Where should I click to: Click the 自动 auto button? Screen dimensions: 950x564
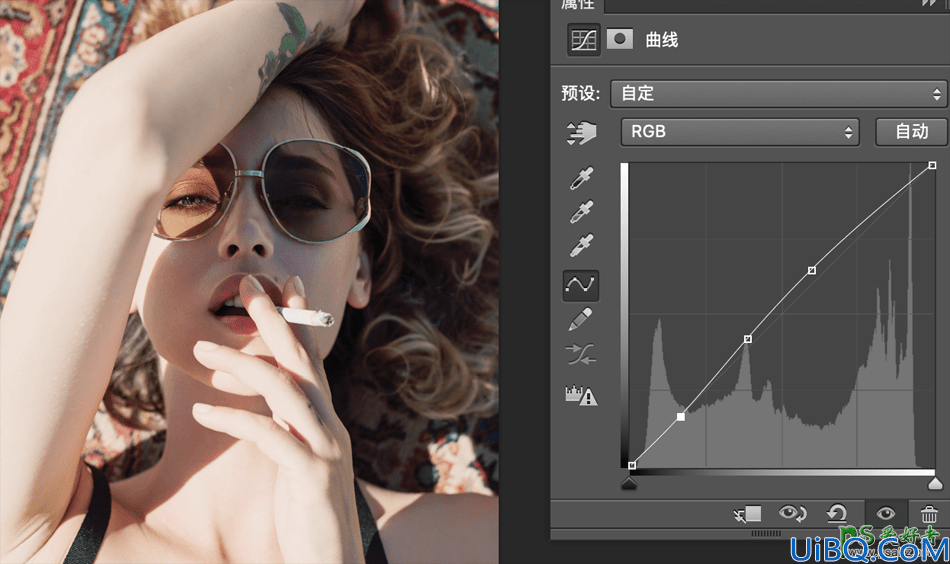coord(911,131)
